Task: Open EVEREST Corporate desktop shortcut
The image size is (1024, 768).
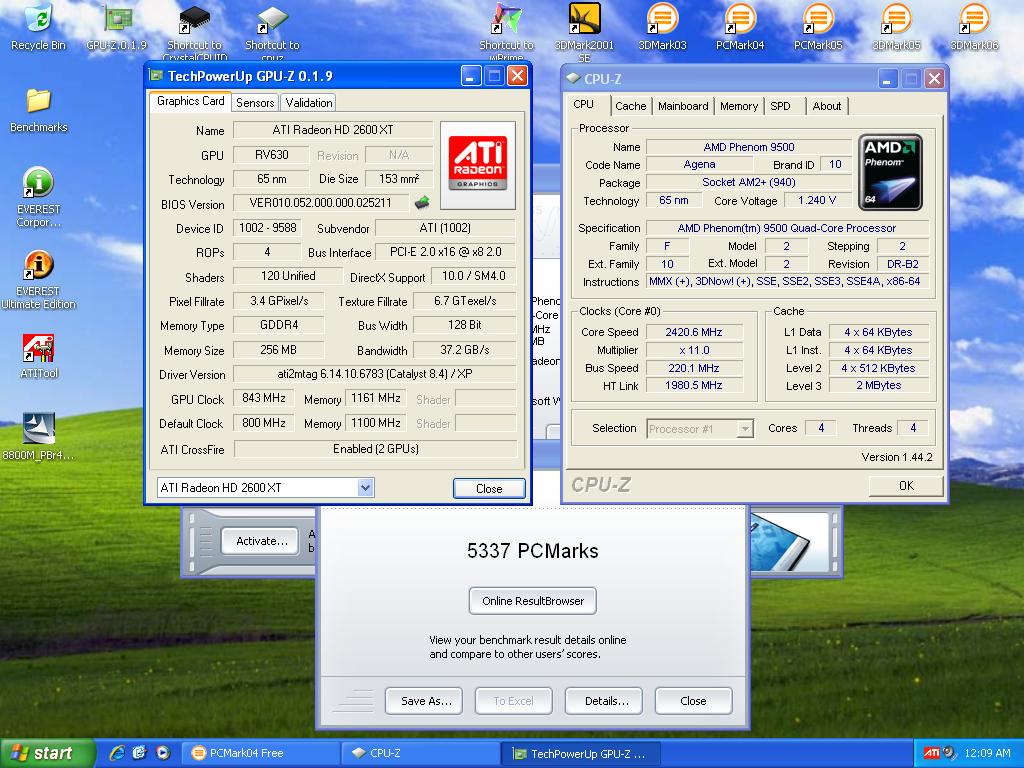Action: tap(39, 197)
